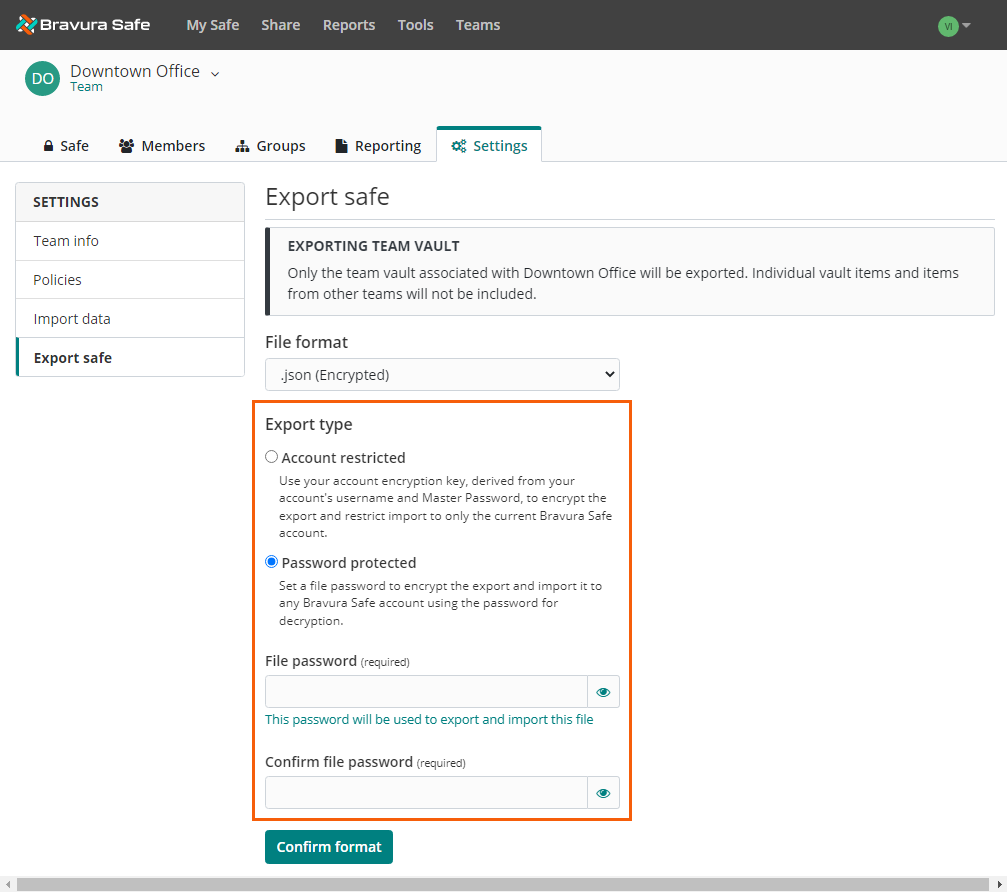Click the VI account avatar

coord(947,25)
